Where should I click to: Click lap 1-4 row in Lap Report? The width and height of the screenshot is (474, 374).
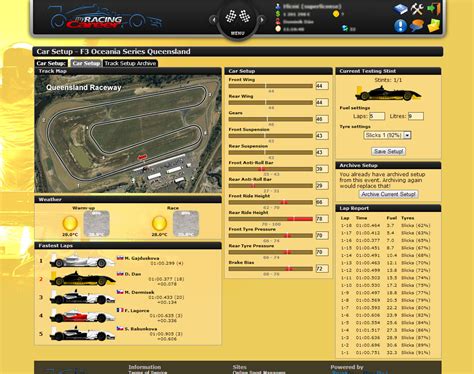click(385, 330)
